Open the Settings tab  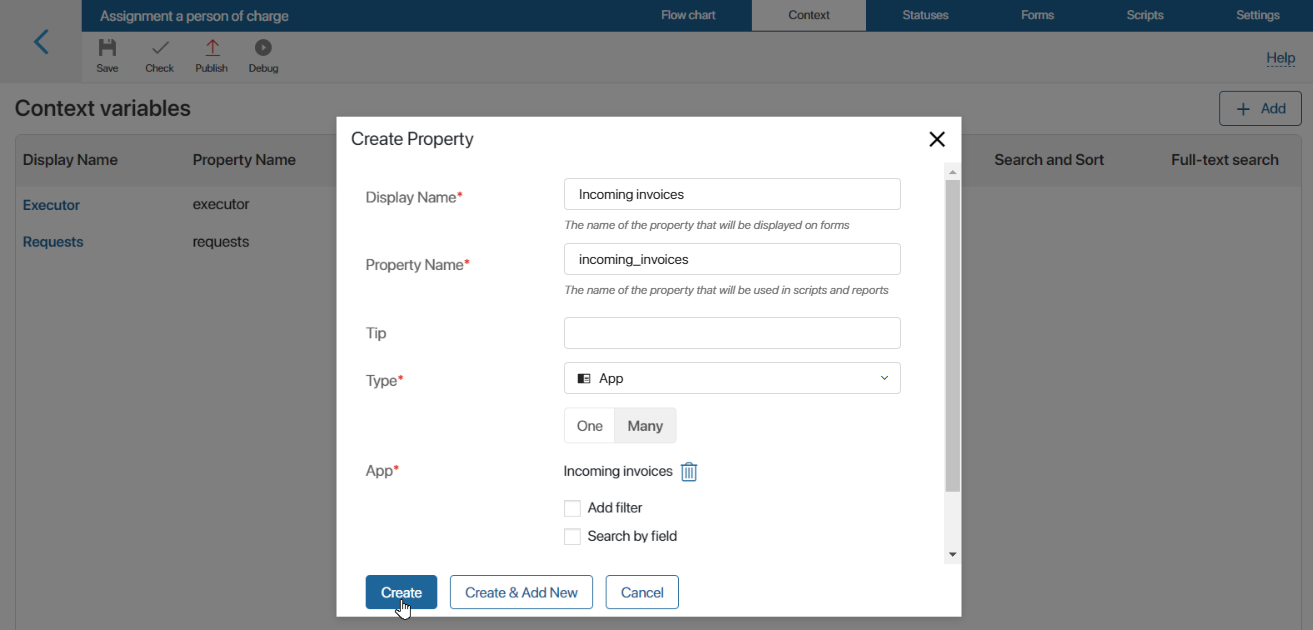click(x=1257, y=15)
